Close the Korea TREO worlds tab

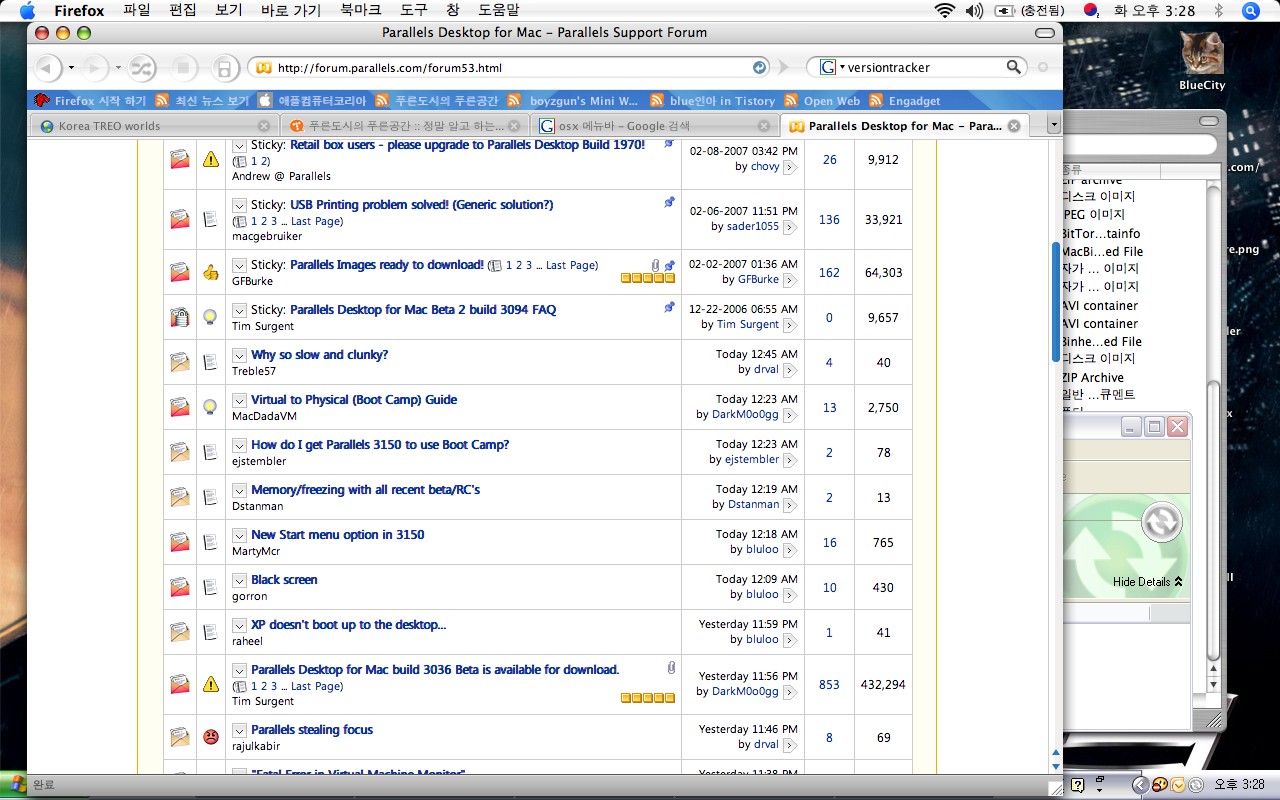point(264,126)
